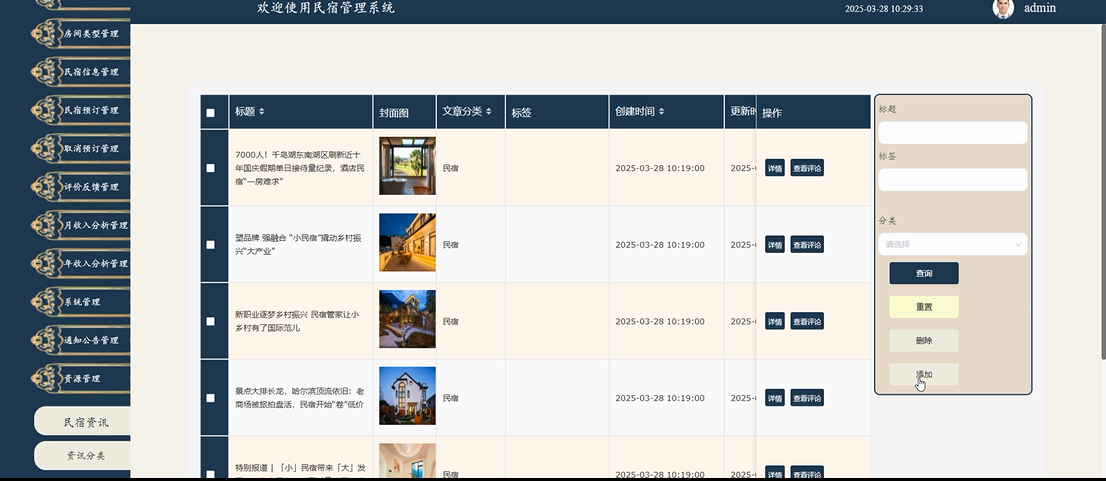Click title text 7000人！千岛湖东南湖区
1106x481 pixels.
(300, 168)
